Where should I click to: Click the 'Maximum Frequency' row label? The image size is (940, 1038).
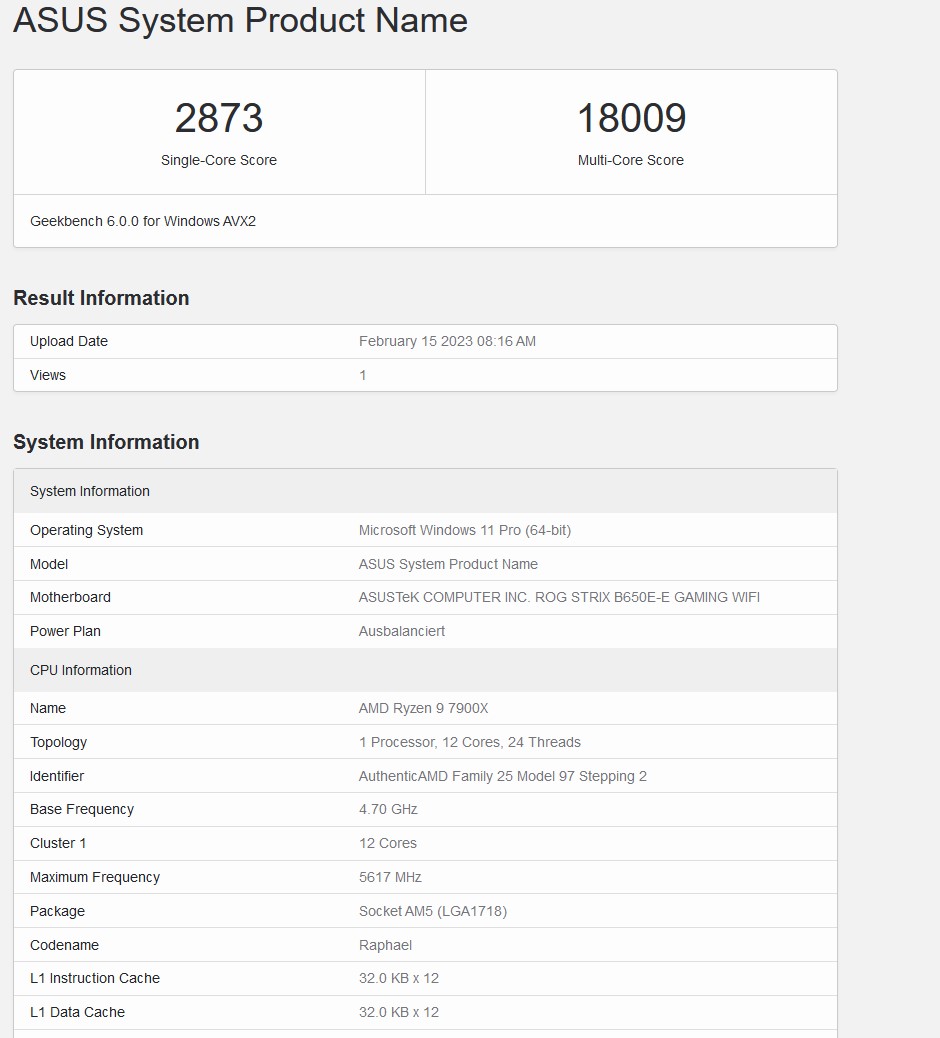click(95, 877)
